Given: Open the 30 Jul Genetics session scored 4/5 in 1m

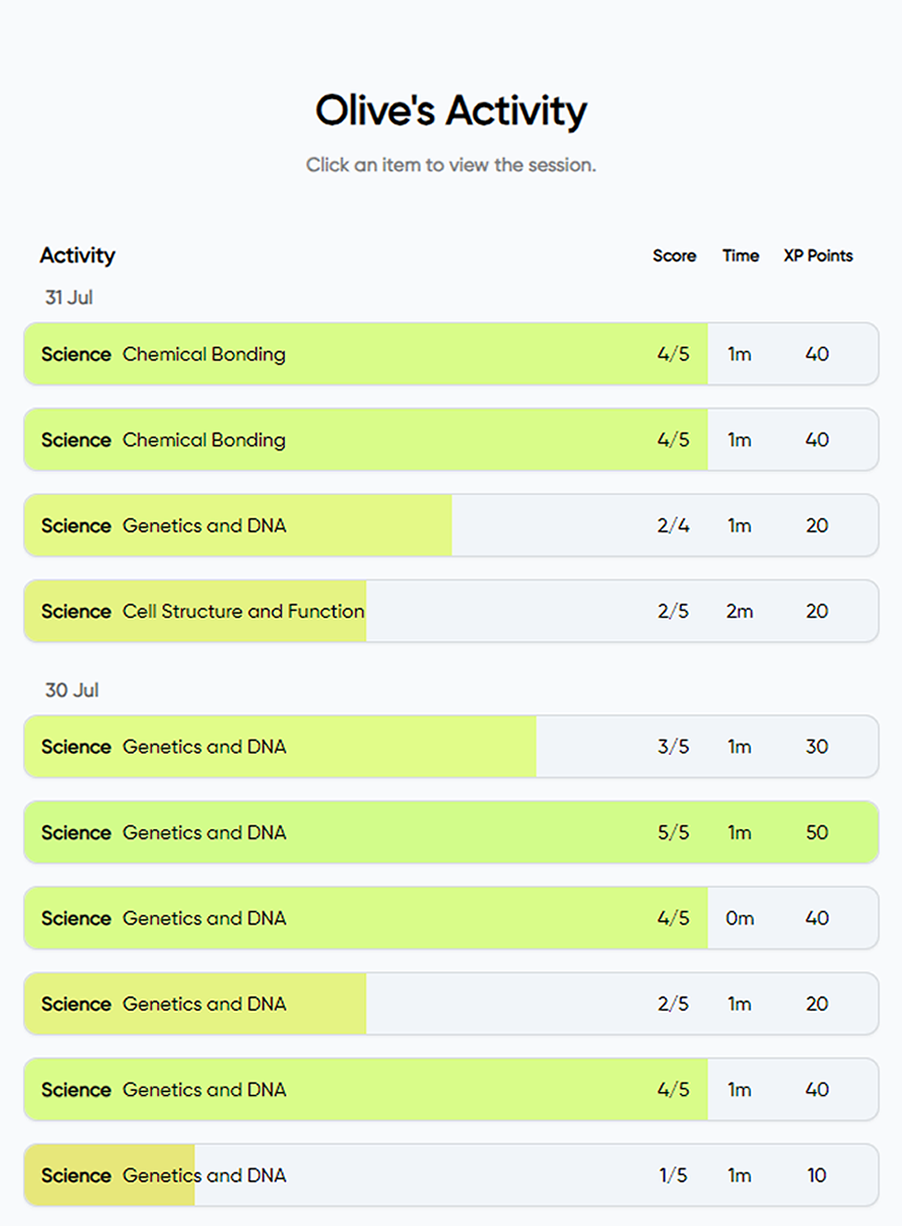Looking at the screenshot, I should pyautogui.click(x=450, y=1090).
